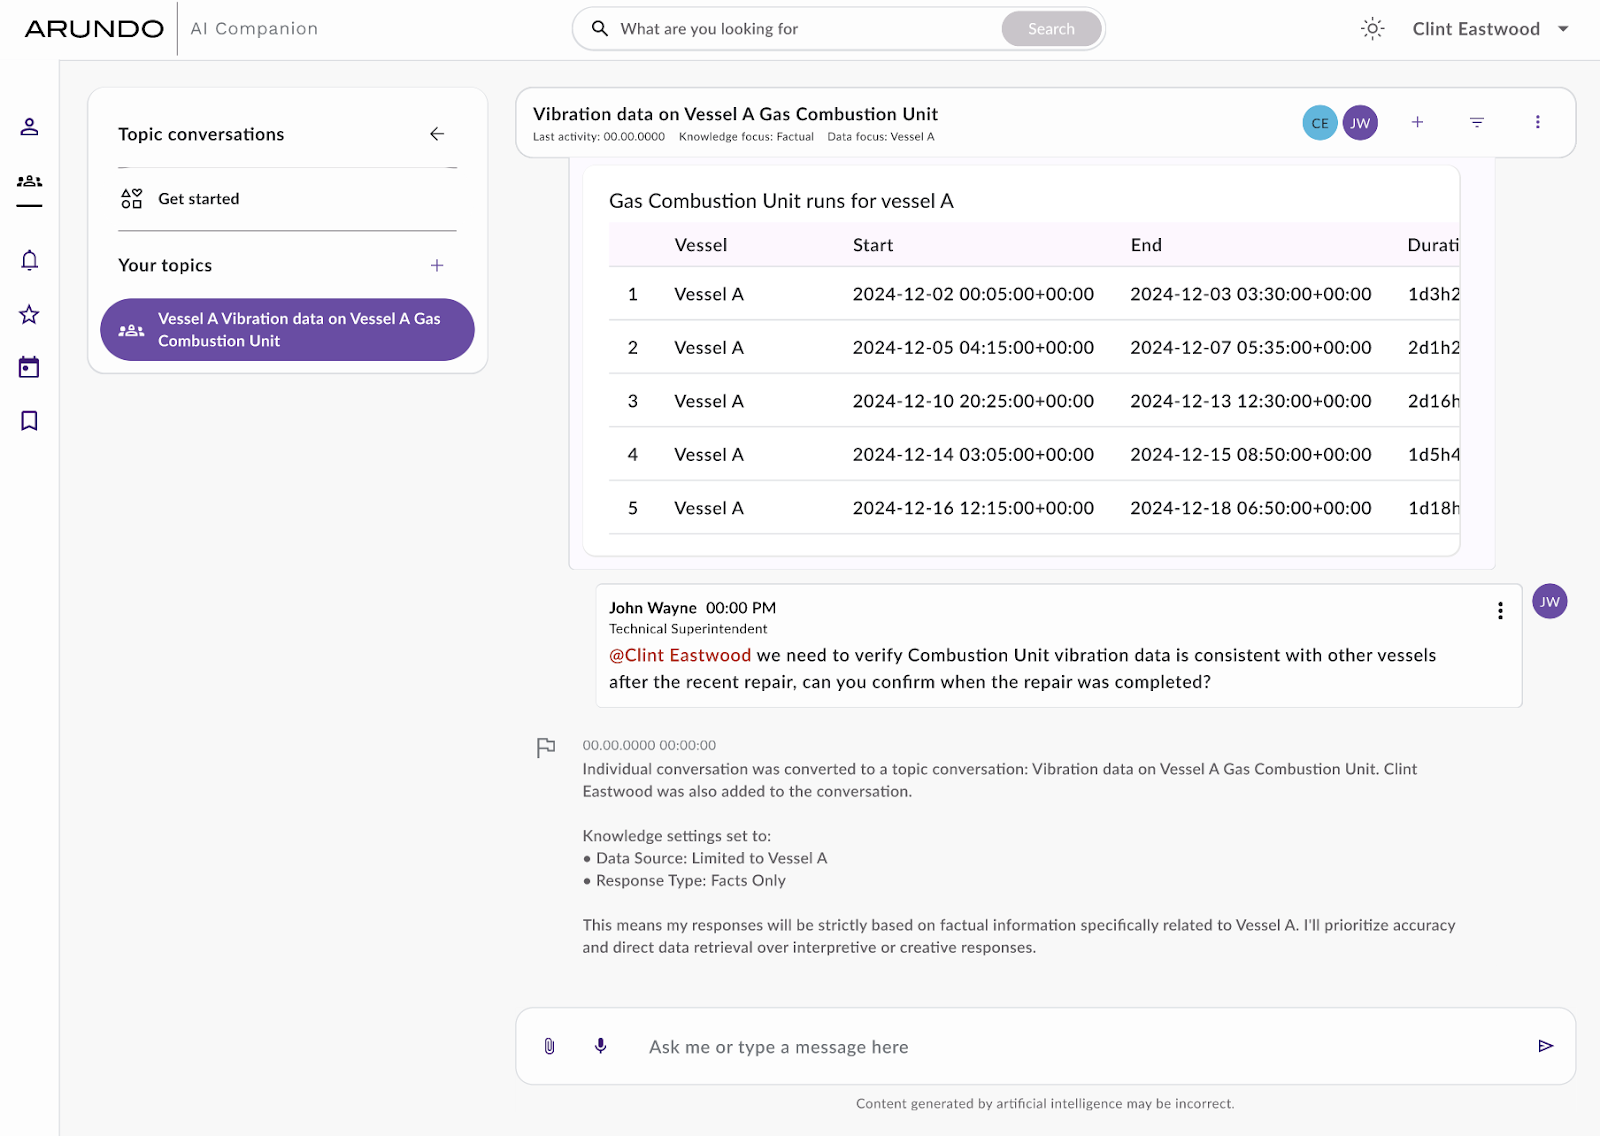Click the CE participant avatar
1600x1136 pixels.
point(1320,123)
